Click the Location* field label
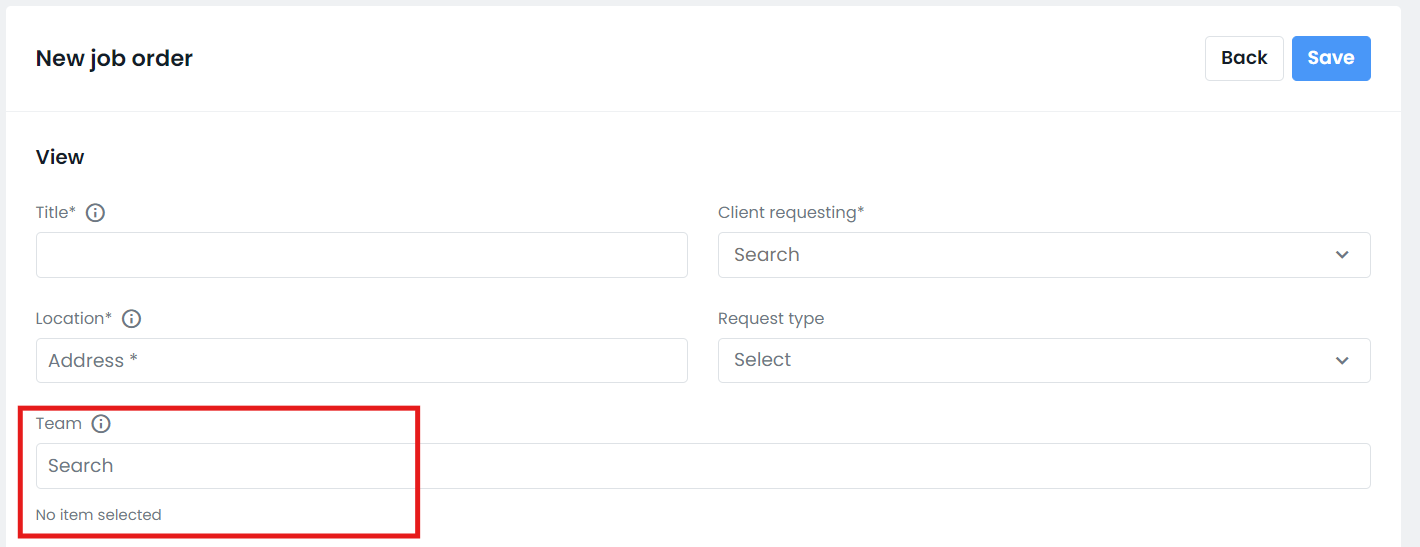 74,318
